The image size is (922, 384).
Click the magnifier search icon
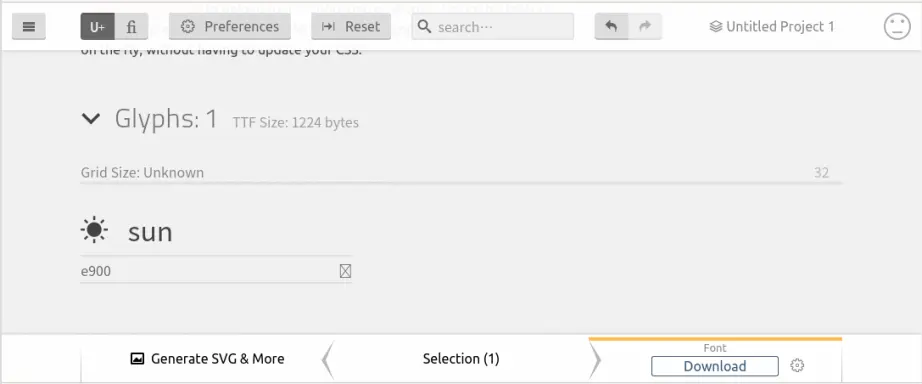coord(425,26)
